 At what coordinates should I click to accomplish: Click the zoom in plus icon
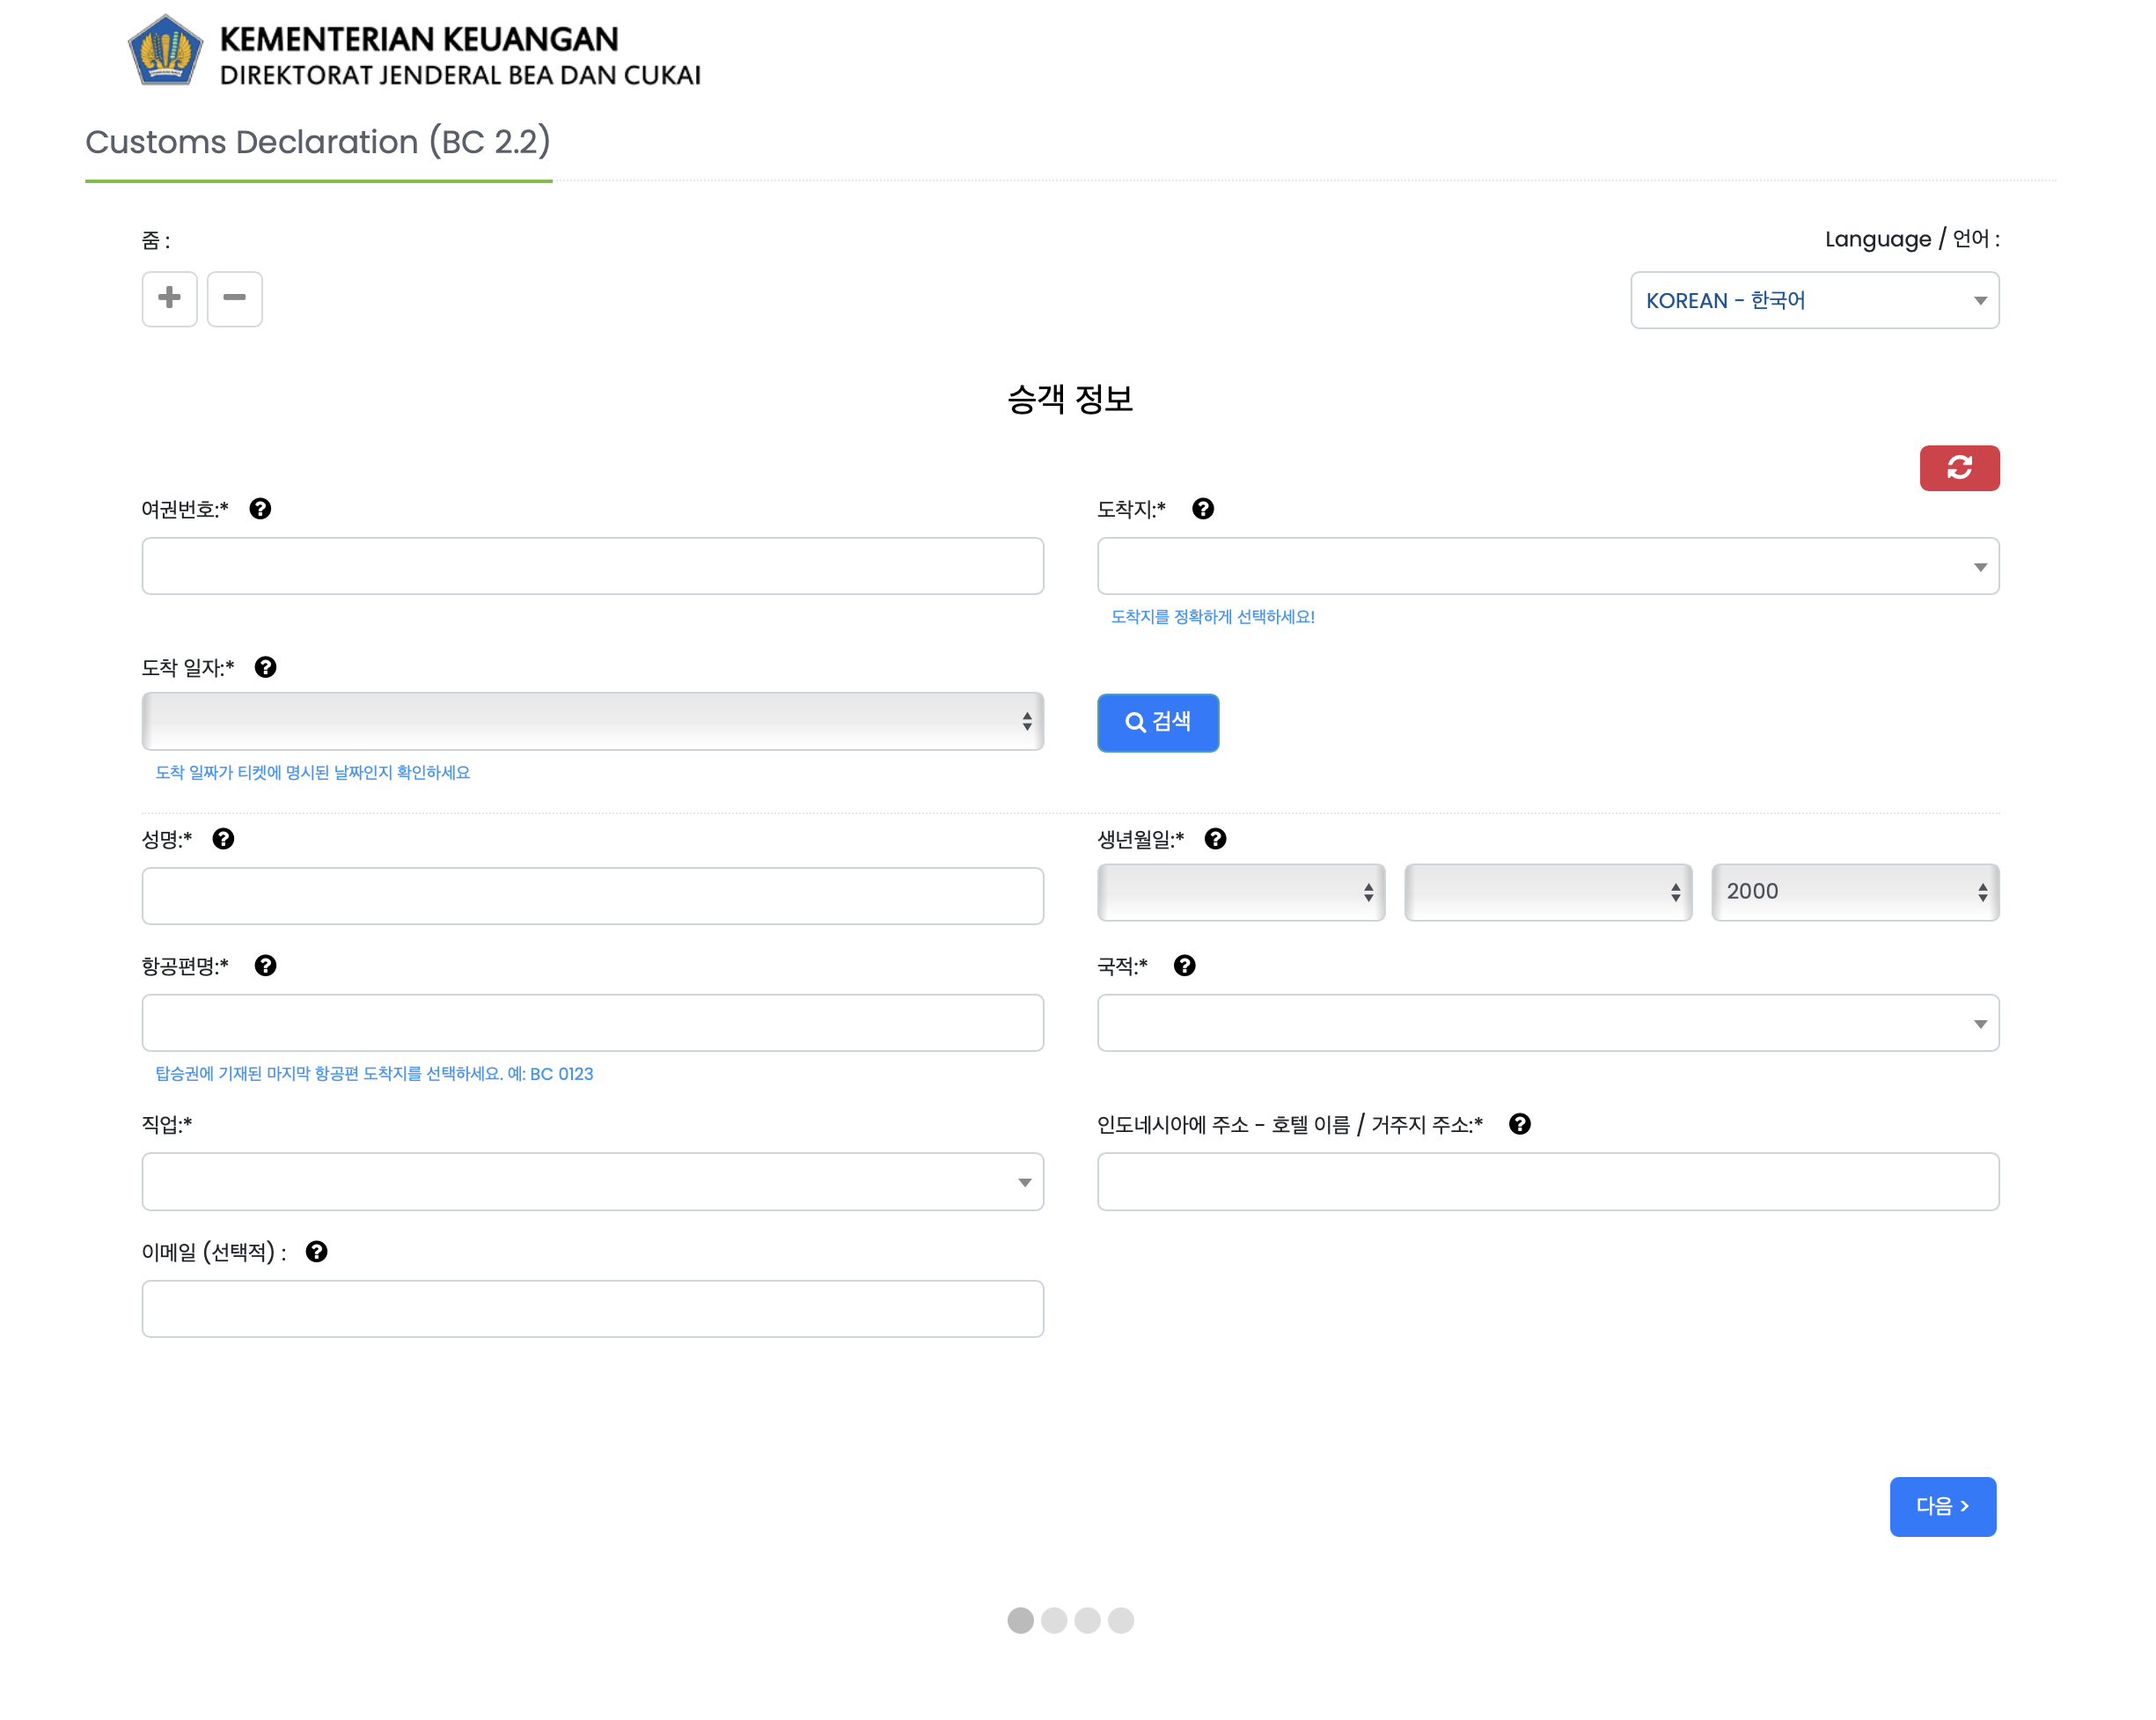169,299
